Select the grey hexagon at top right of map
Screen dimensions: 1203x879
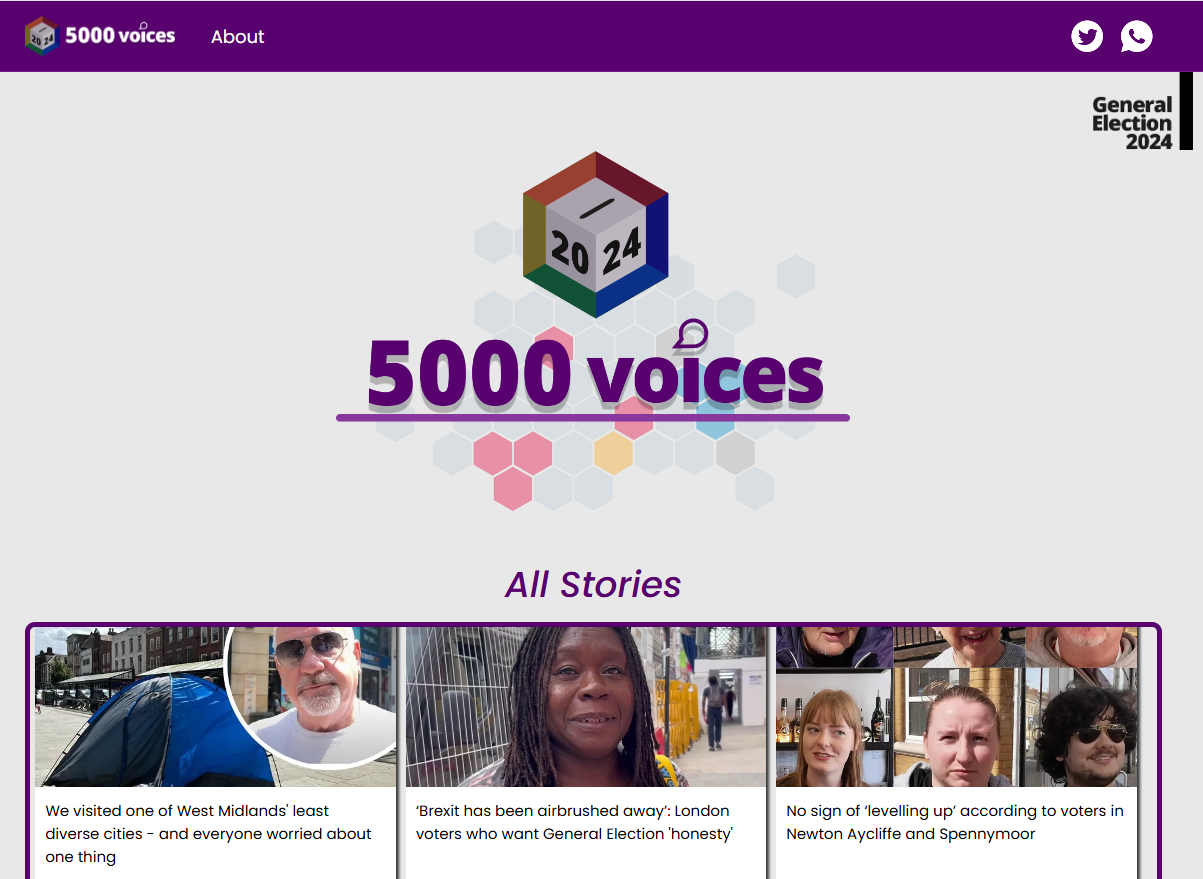(x=796, y=276)
